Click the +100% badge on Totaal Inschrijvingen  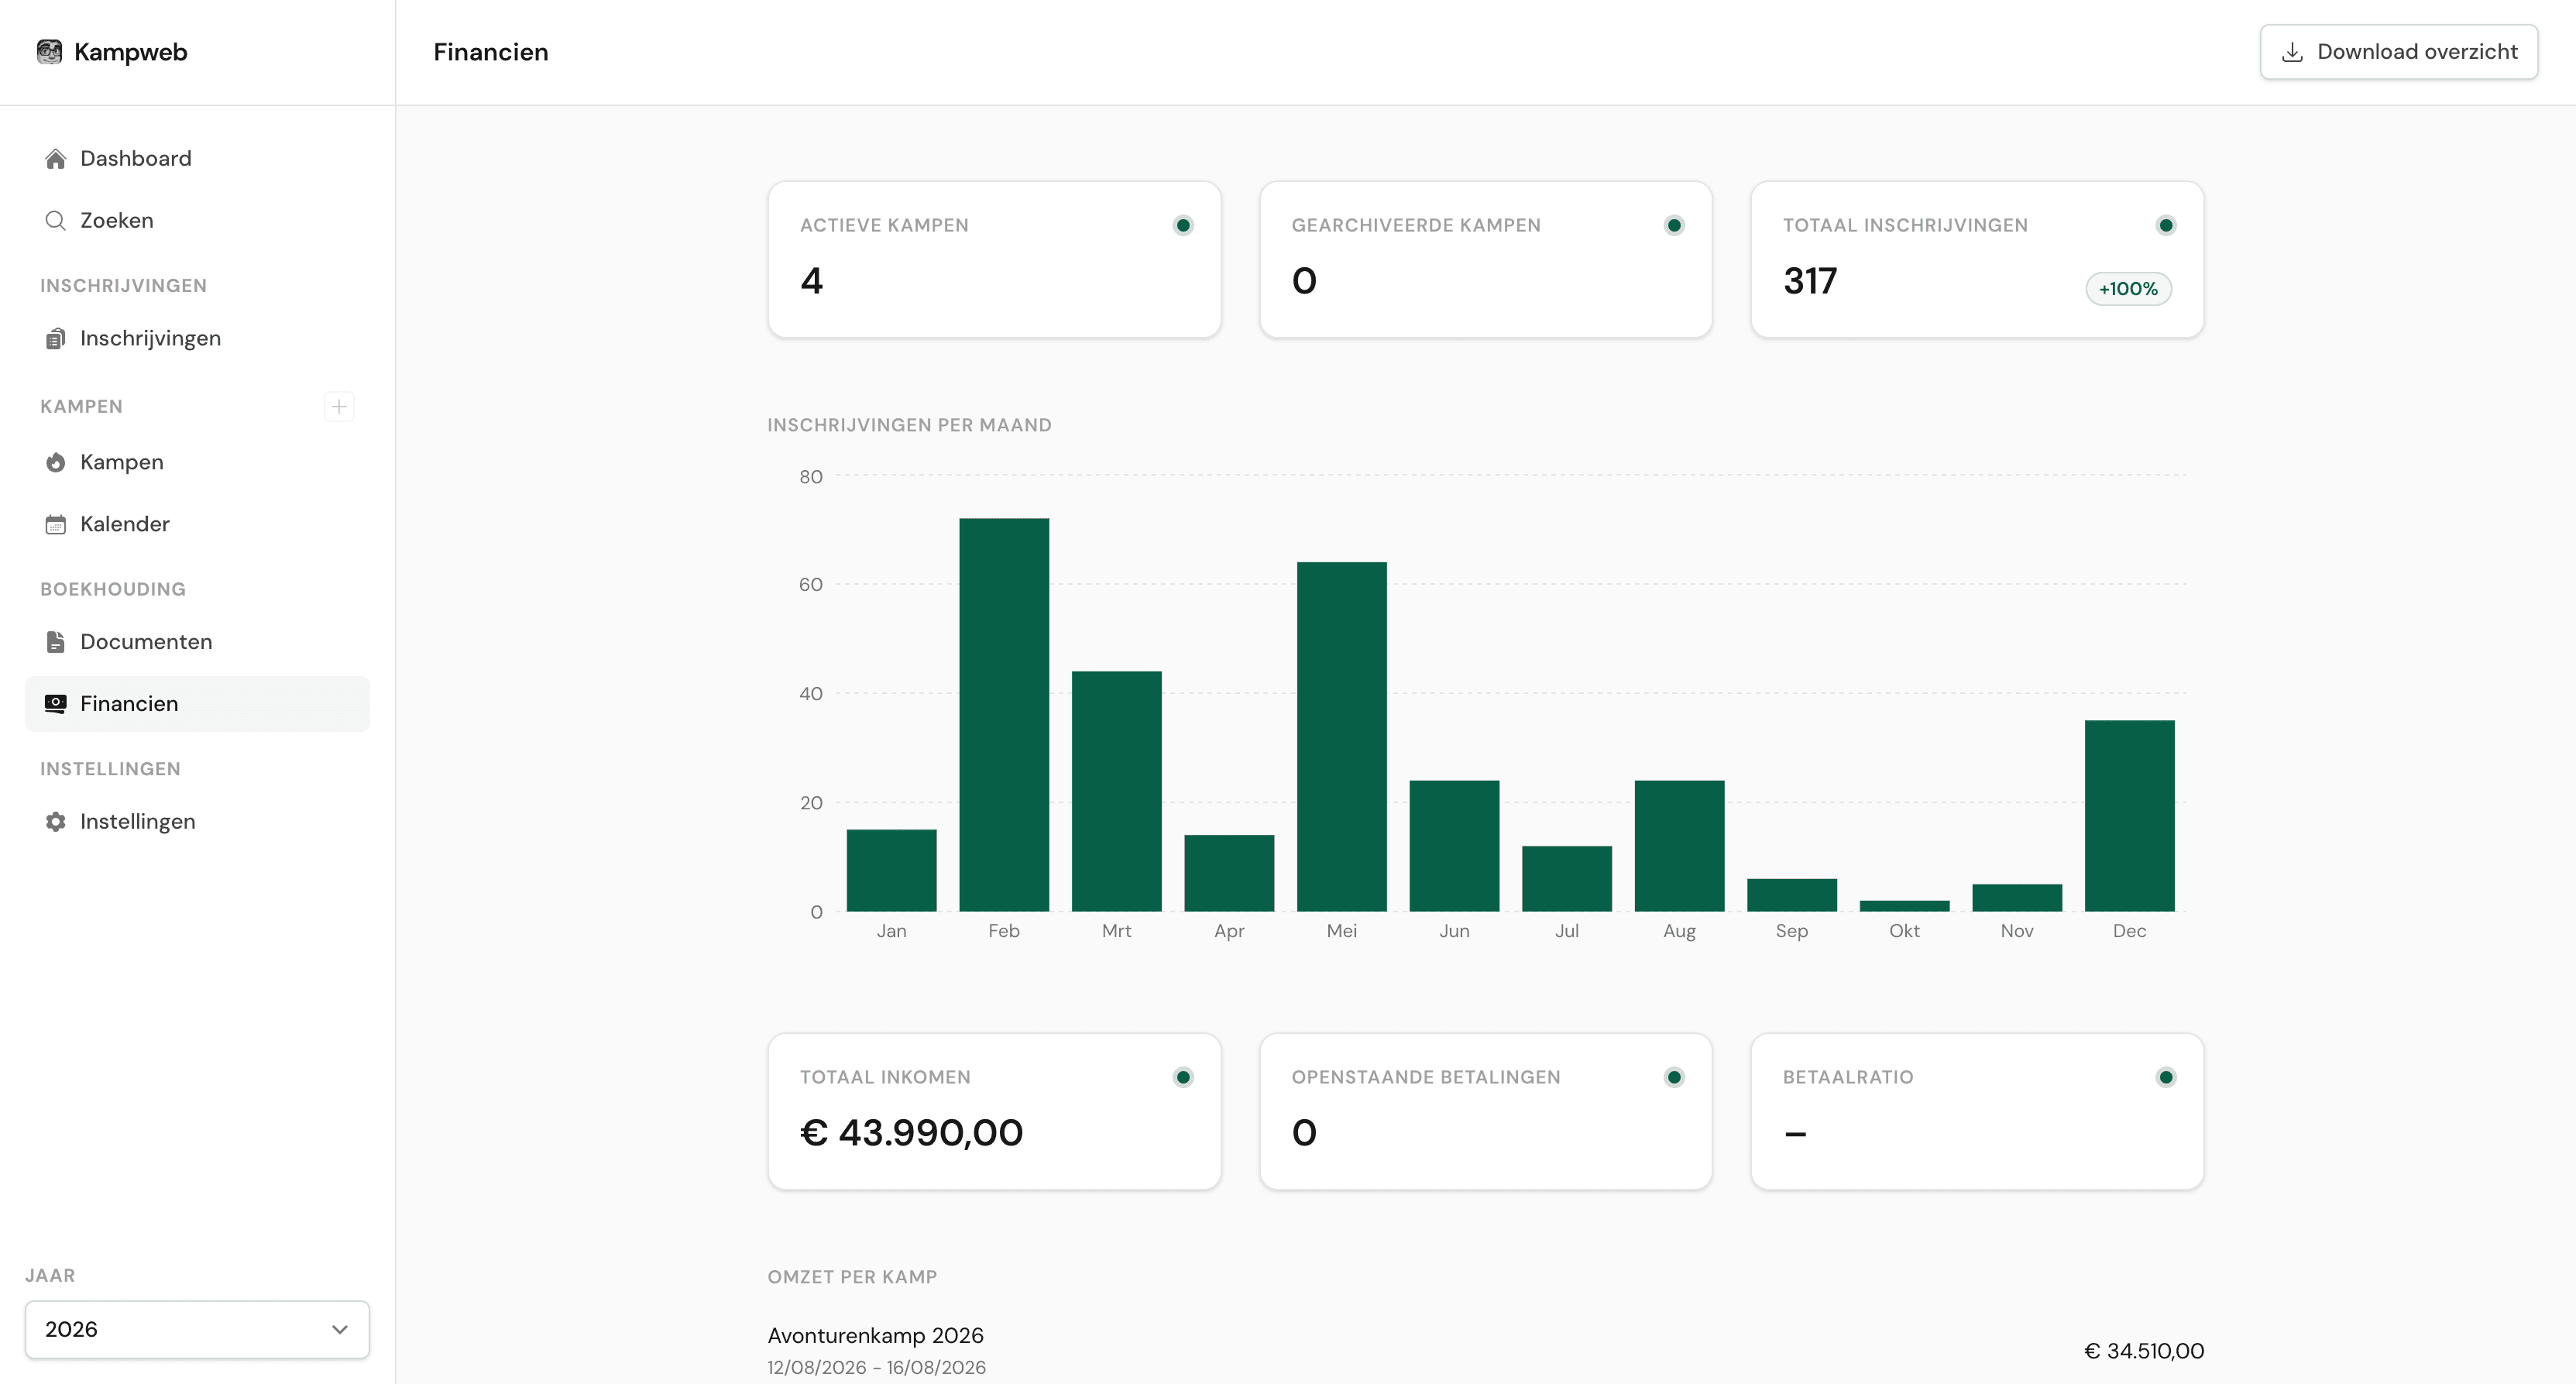2128,288
